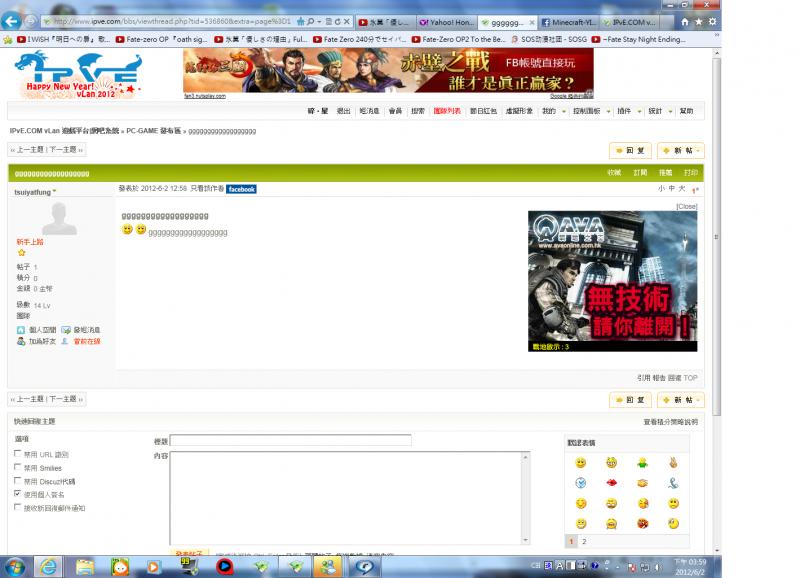Screen dimensions: 800x578
Task: Uncheck the 使用個人簽名 checkbox
Action: click(17, 494)
